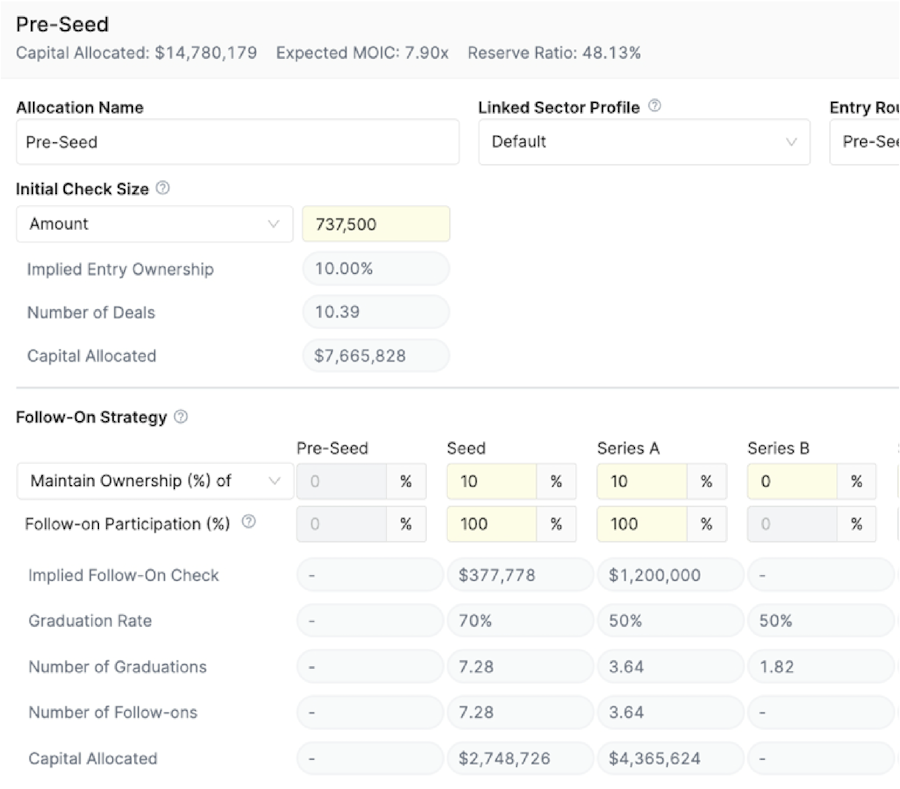Select the Series A maintain ownership field
Screen dimensions: 900x789
click(x=642, y=481)
